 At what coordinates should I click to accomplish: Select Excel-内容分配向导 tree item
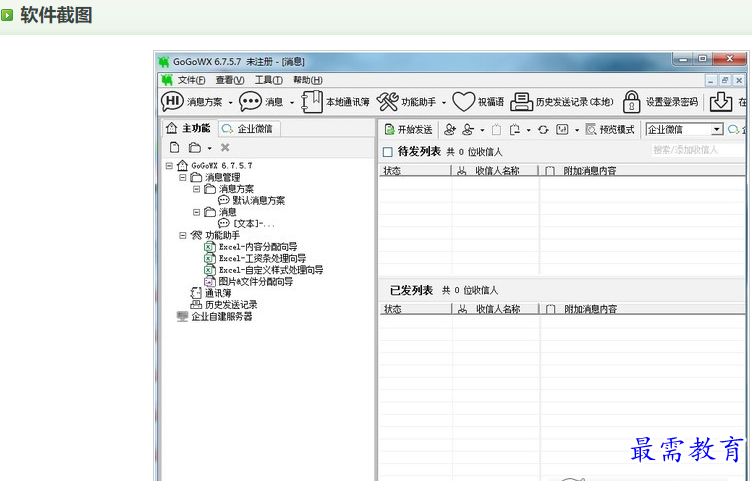click(x=258, y=247)
